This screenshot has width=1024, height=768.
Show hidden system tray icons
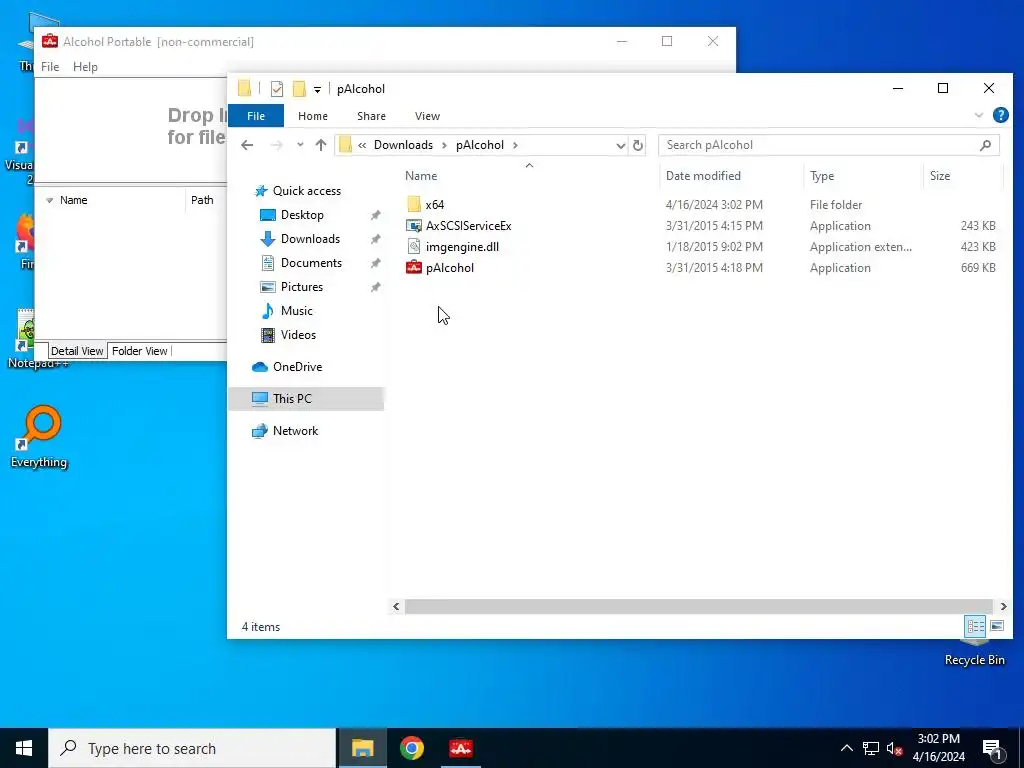coord(846,748)
